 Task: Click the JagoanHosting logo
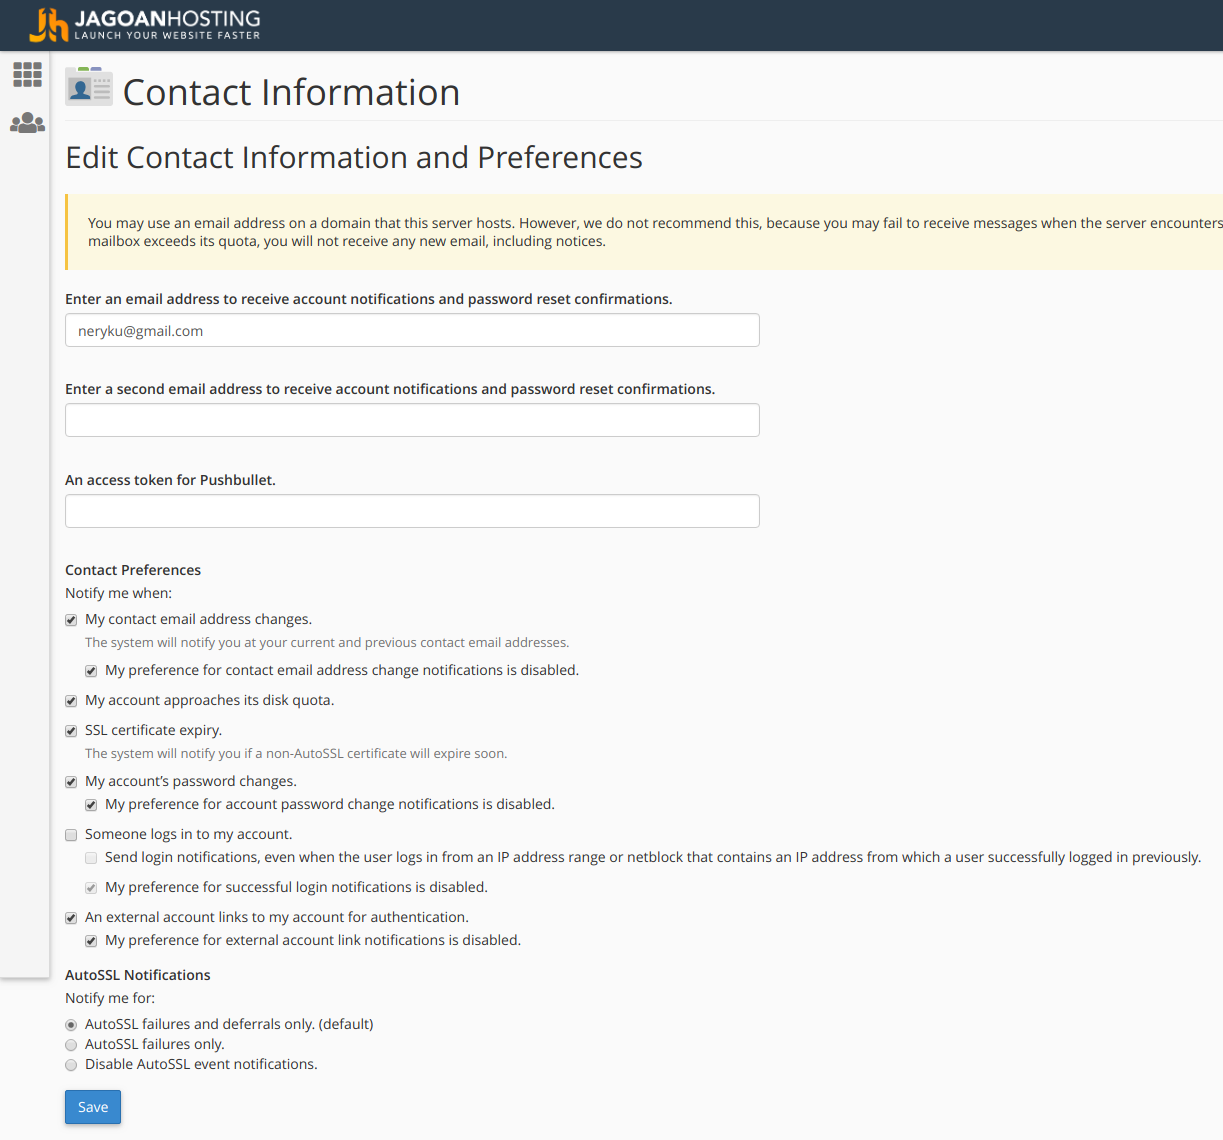[x=145, y=25]
